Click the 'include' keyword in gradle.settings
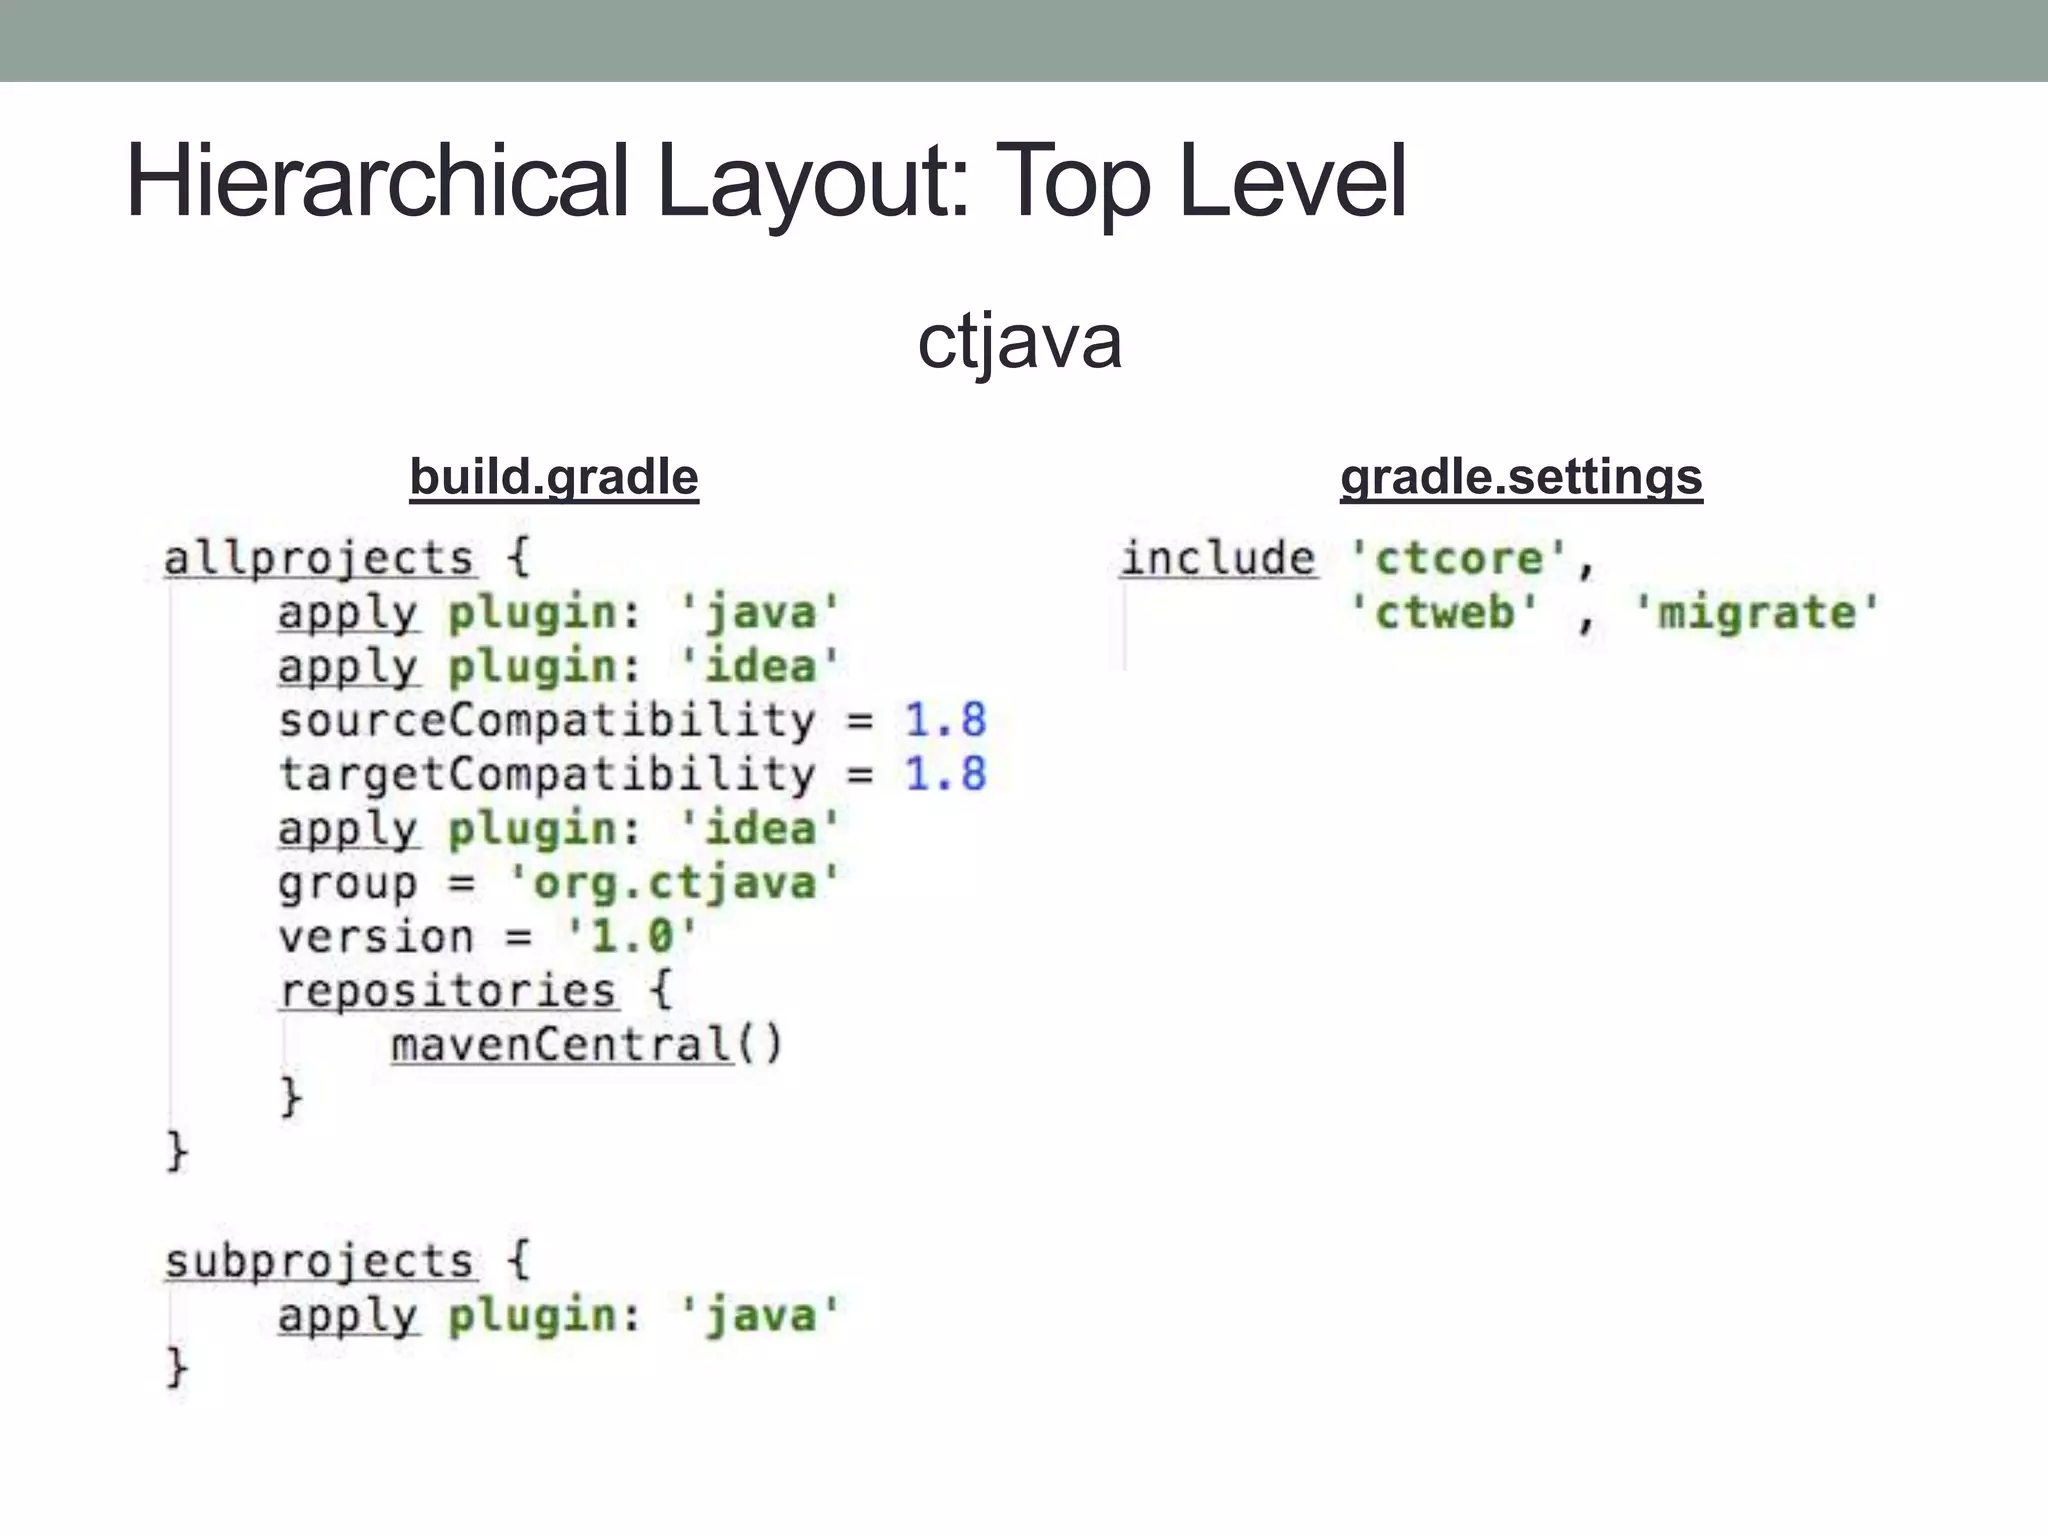 pyautogui.click(x=1217, y=557)
